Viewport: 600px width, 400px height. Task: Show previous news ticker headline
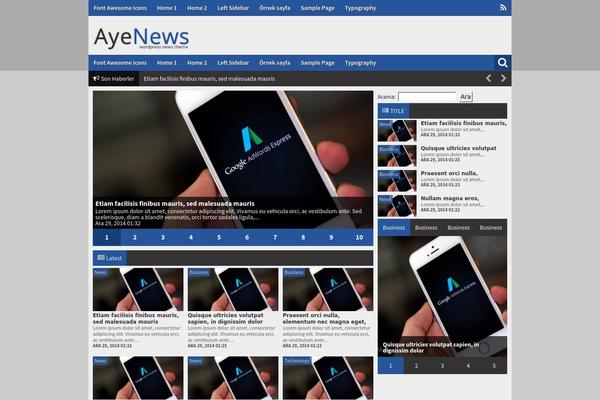[488, 78]
